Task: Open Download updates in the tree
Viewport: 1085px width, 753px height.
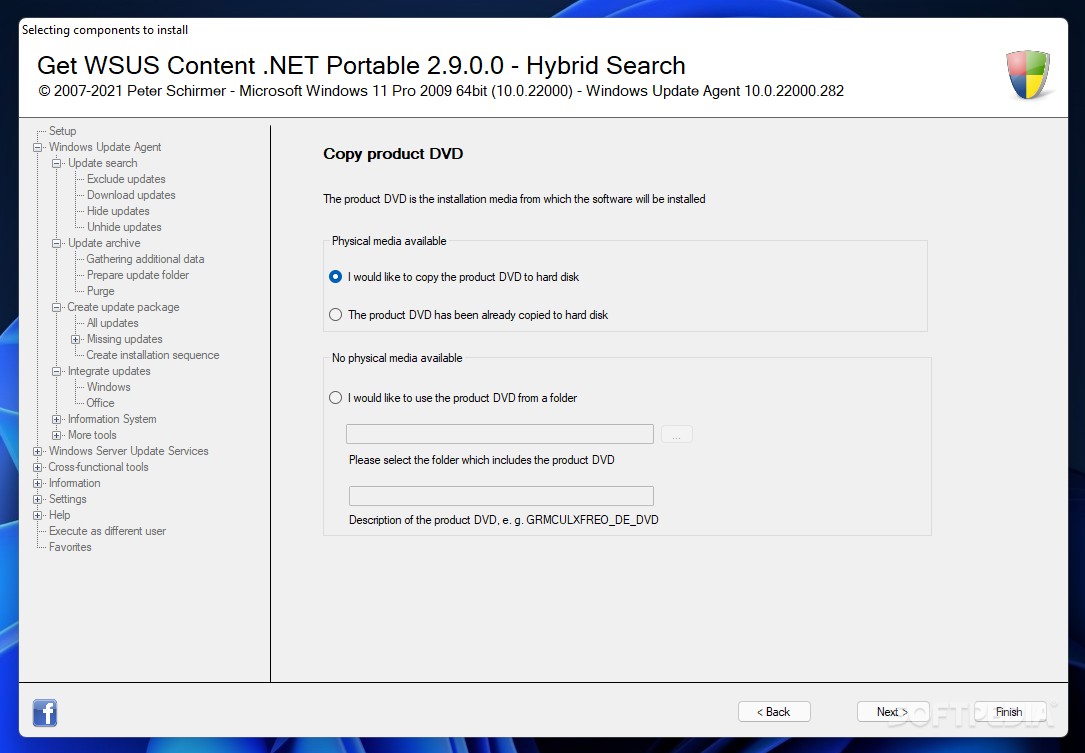Action: 131,194
